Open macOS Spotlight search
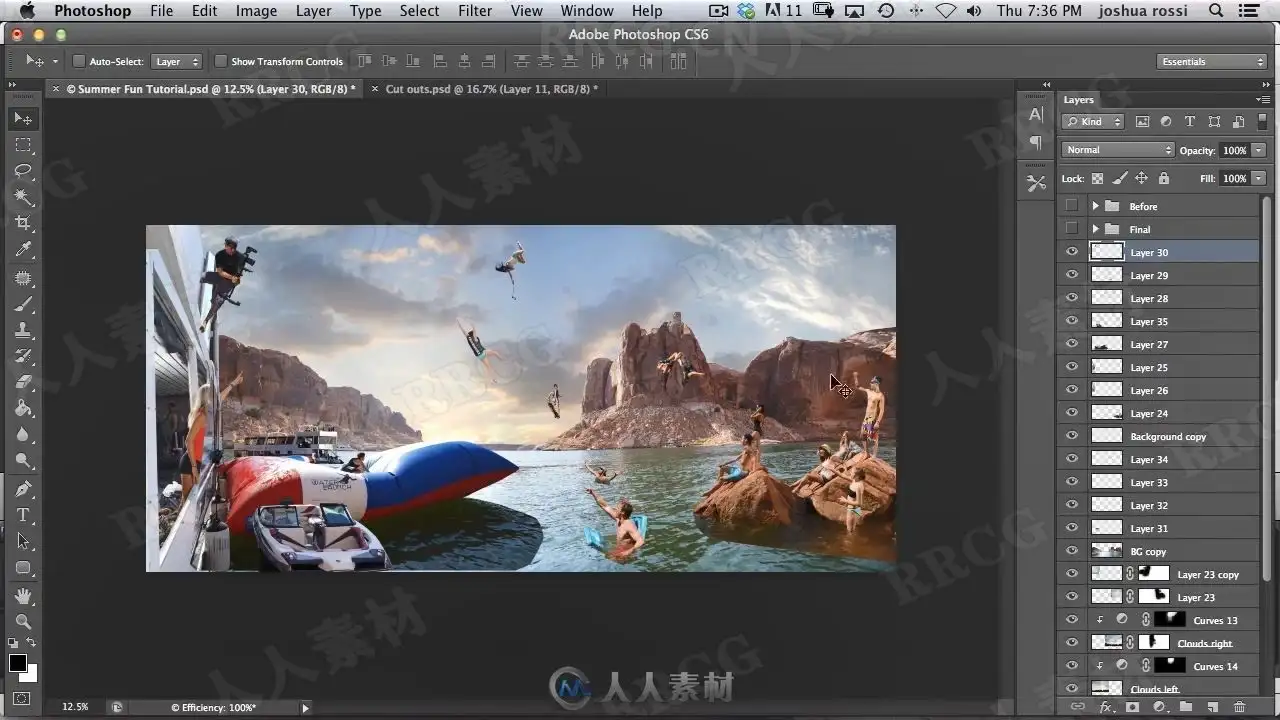Image resolution: width=1280 pixels, height=720 pixels. [x=1216, y=11]
